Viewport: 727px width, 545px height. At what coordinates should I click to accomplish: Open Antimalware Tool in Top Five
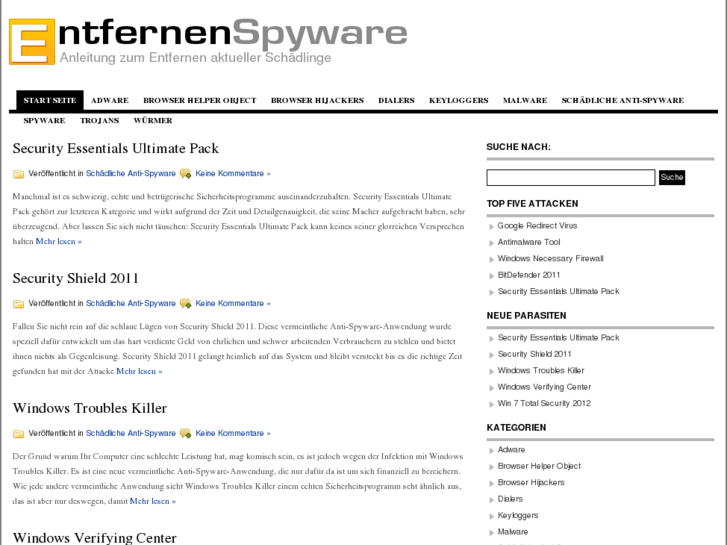click(529, 242)
